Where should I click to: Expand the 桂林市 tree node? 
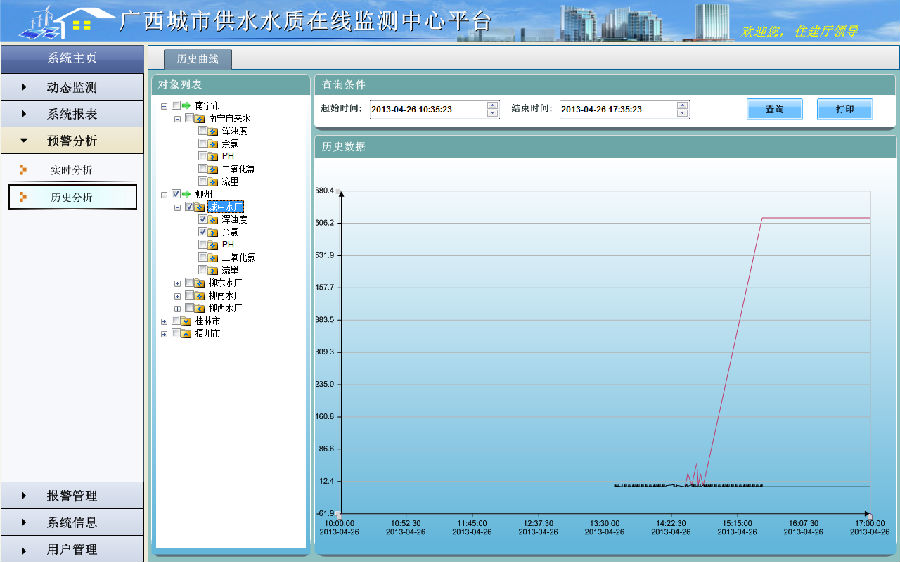tap(164, 321)
